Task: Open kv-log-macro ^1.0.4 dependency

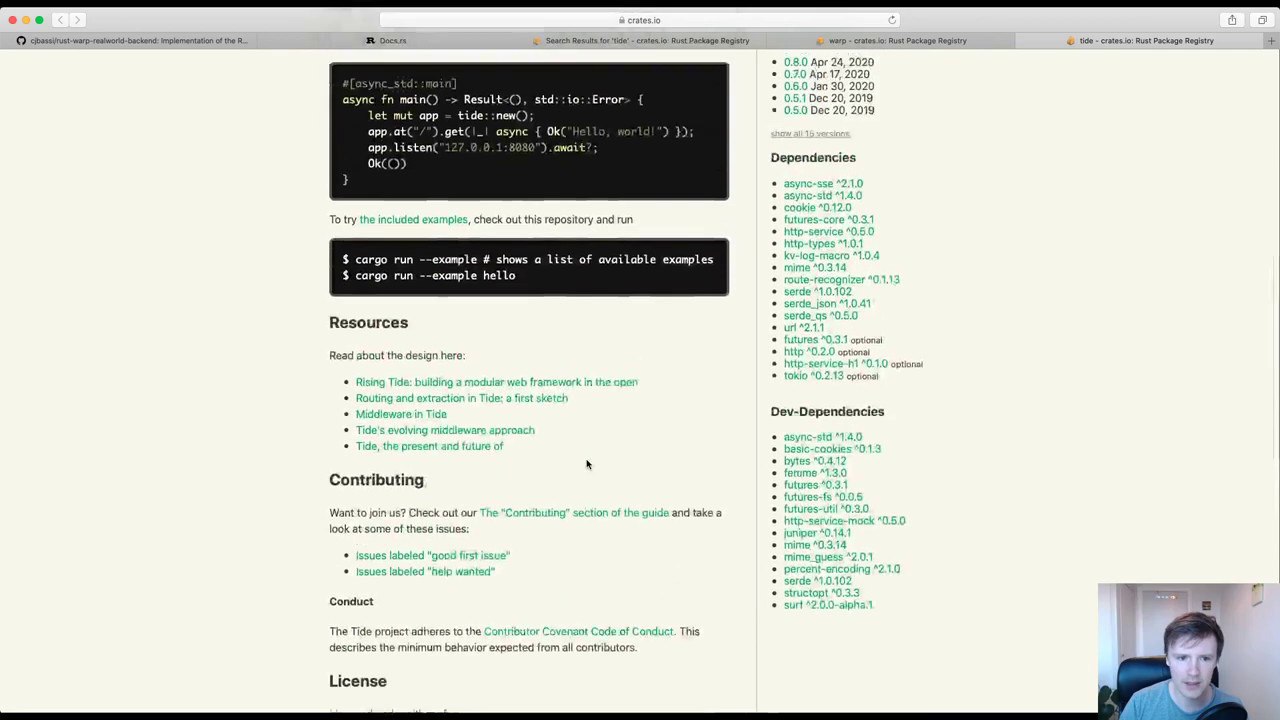Action: tap(831, 256)
